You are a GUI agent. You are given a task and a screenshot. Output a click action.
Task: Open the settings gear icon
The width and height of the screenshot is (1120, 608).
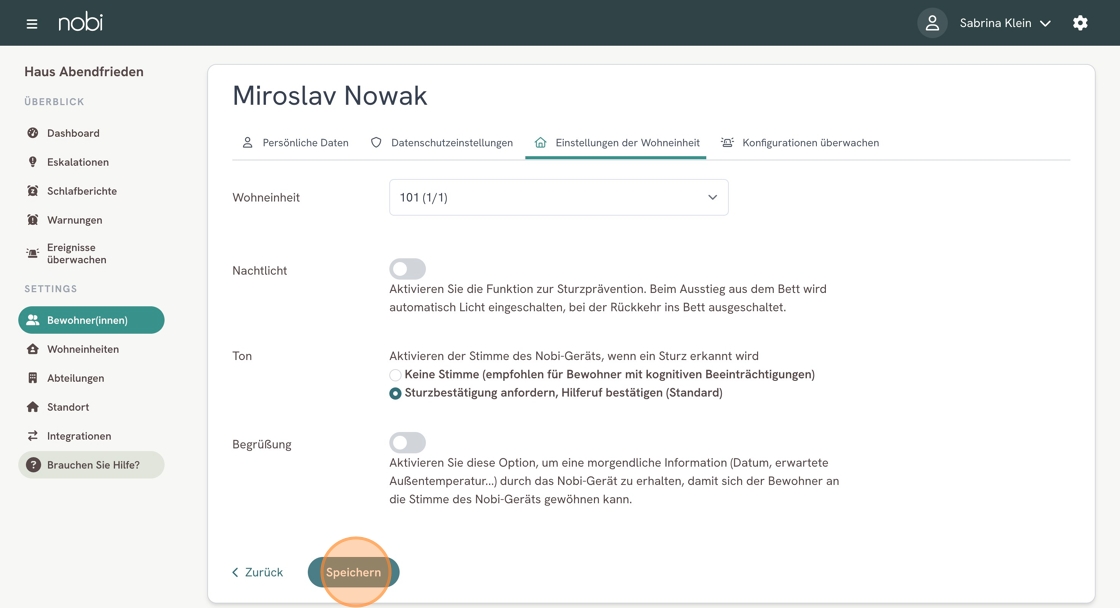[x=1080, y=23]
